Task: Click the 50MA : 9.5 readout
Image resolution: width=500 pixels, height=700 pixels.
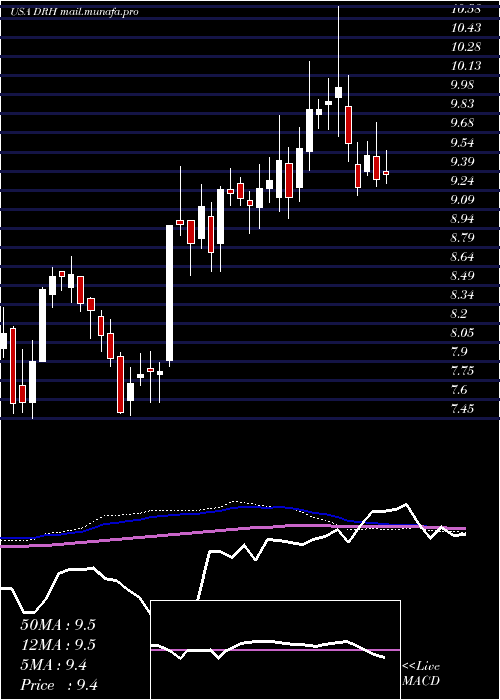Action: (58, 625)
